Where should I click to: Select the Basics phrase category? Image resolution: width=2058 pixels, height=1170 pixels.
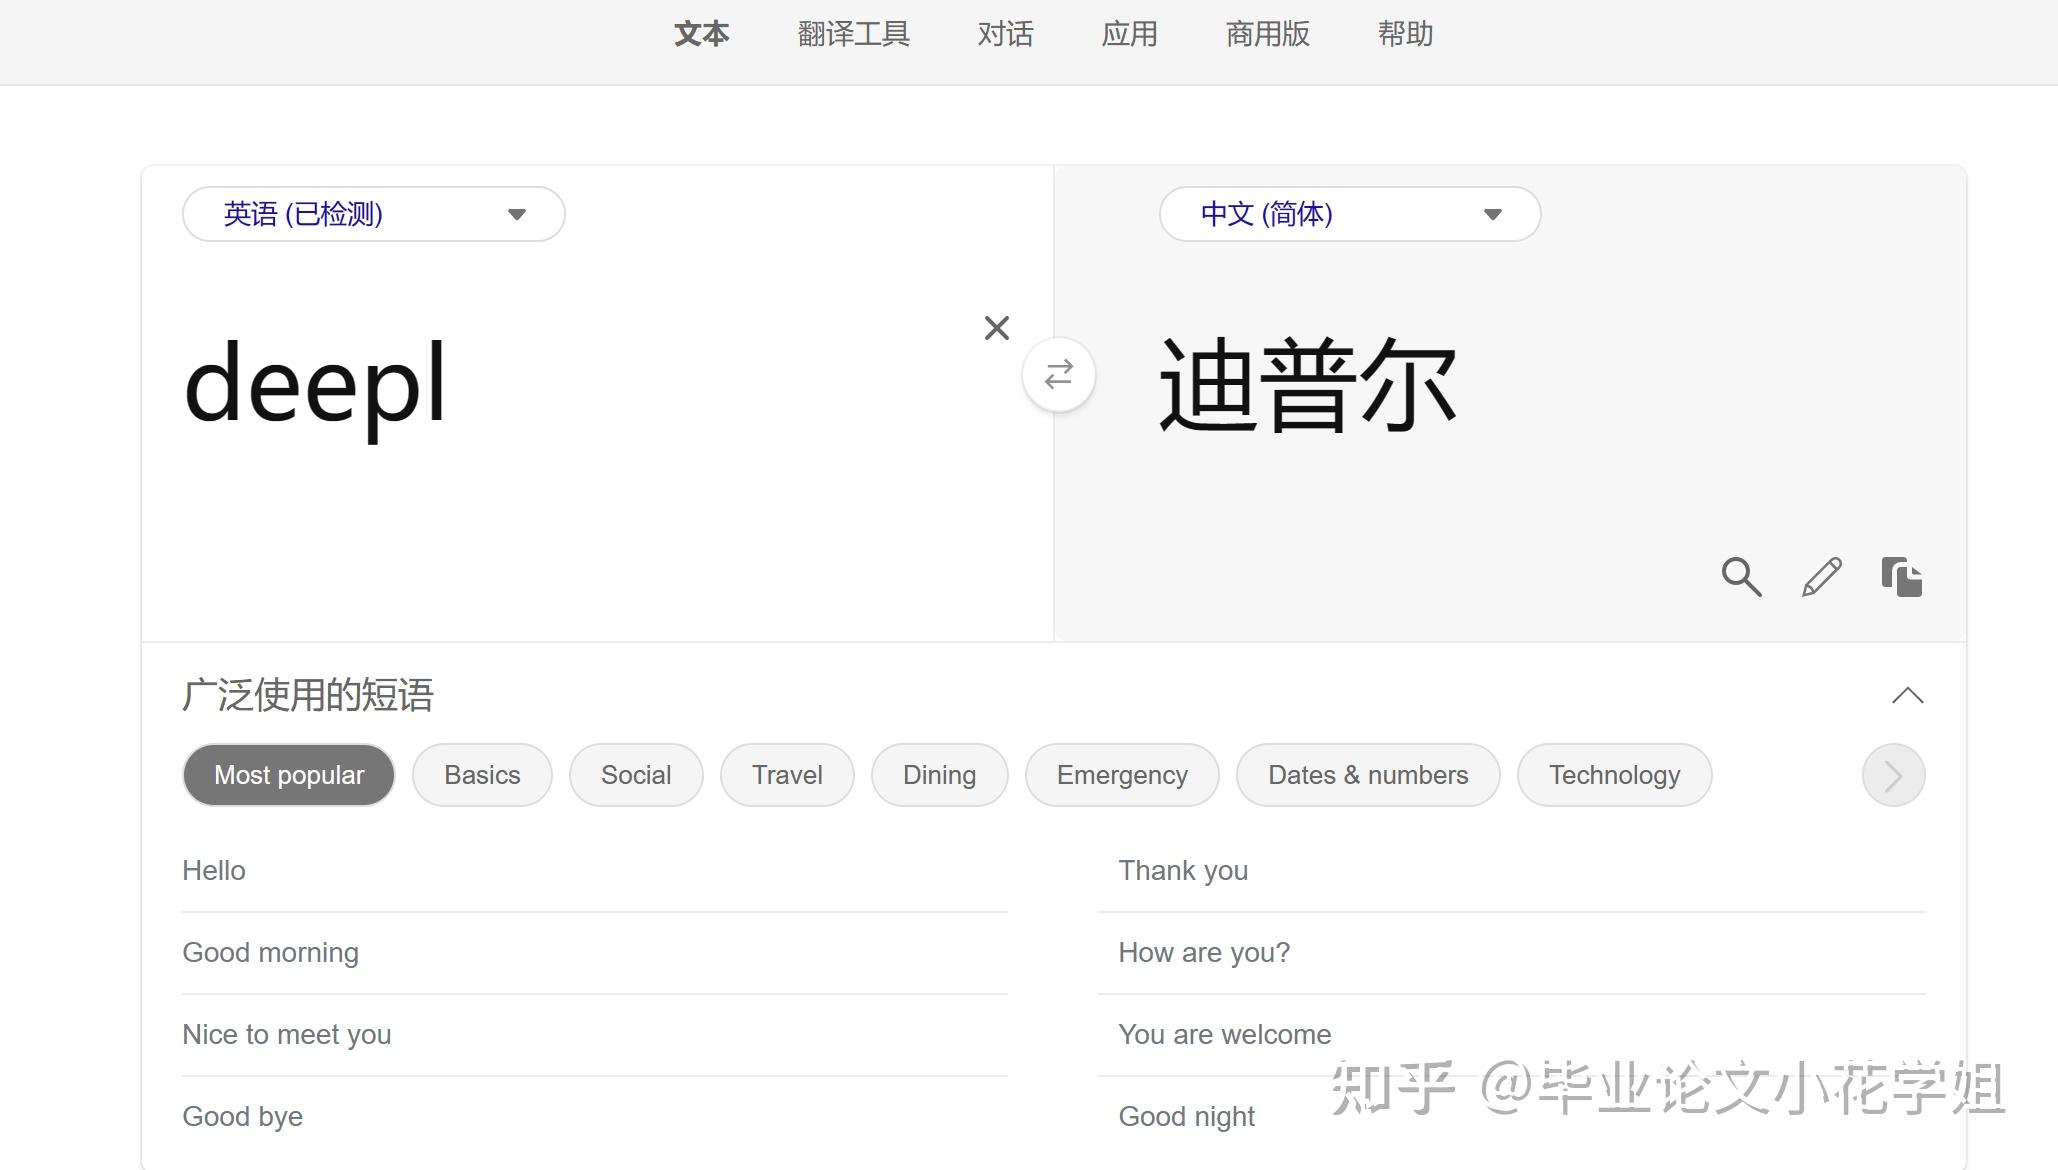pyautogui.click(x=482, y=775)
